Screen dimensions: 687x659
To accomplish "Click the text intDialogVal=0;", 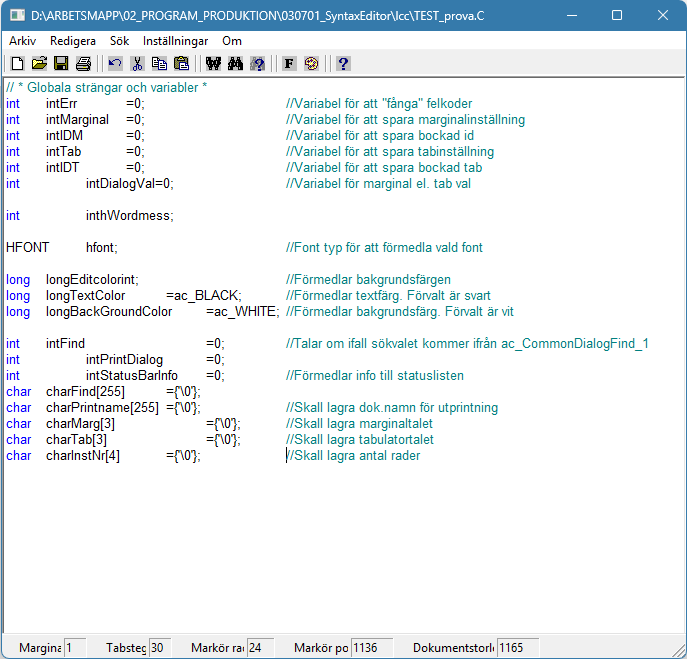I will point(130,184).
